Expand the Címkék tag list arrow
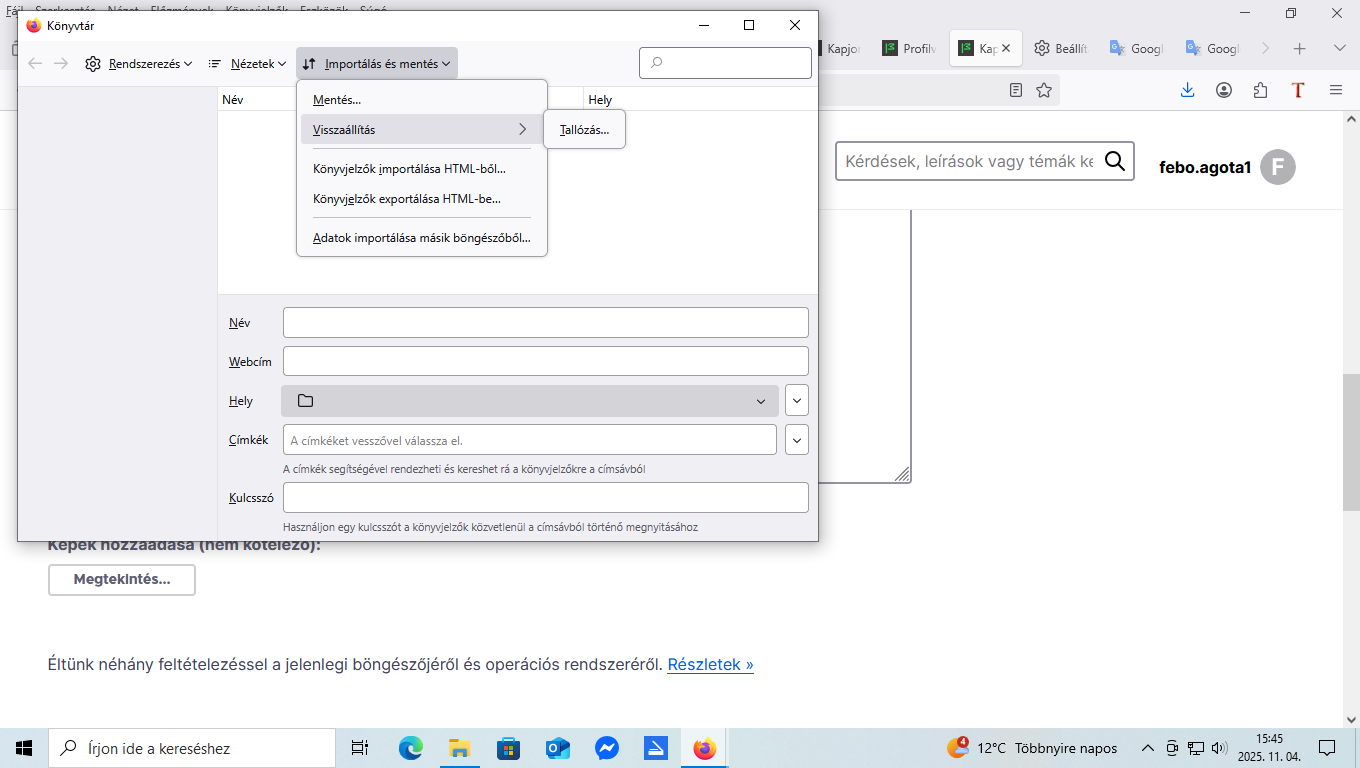This screenshot has width=1360, height=768. pyautogui.click(x=797, y=439)
